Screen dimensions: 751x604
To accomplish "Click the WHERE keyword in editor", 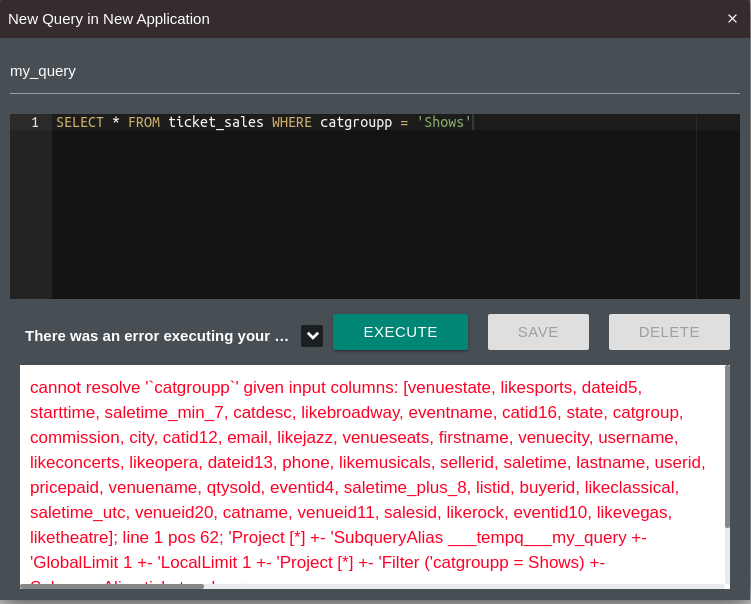I will pyautogui.click(x=292, y=123).
